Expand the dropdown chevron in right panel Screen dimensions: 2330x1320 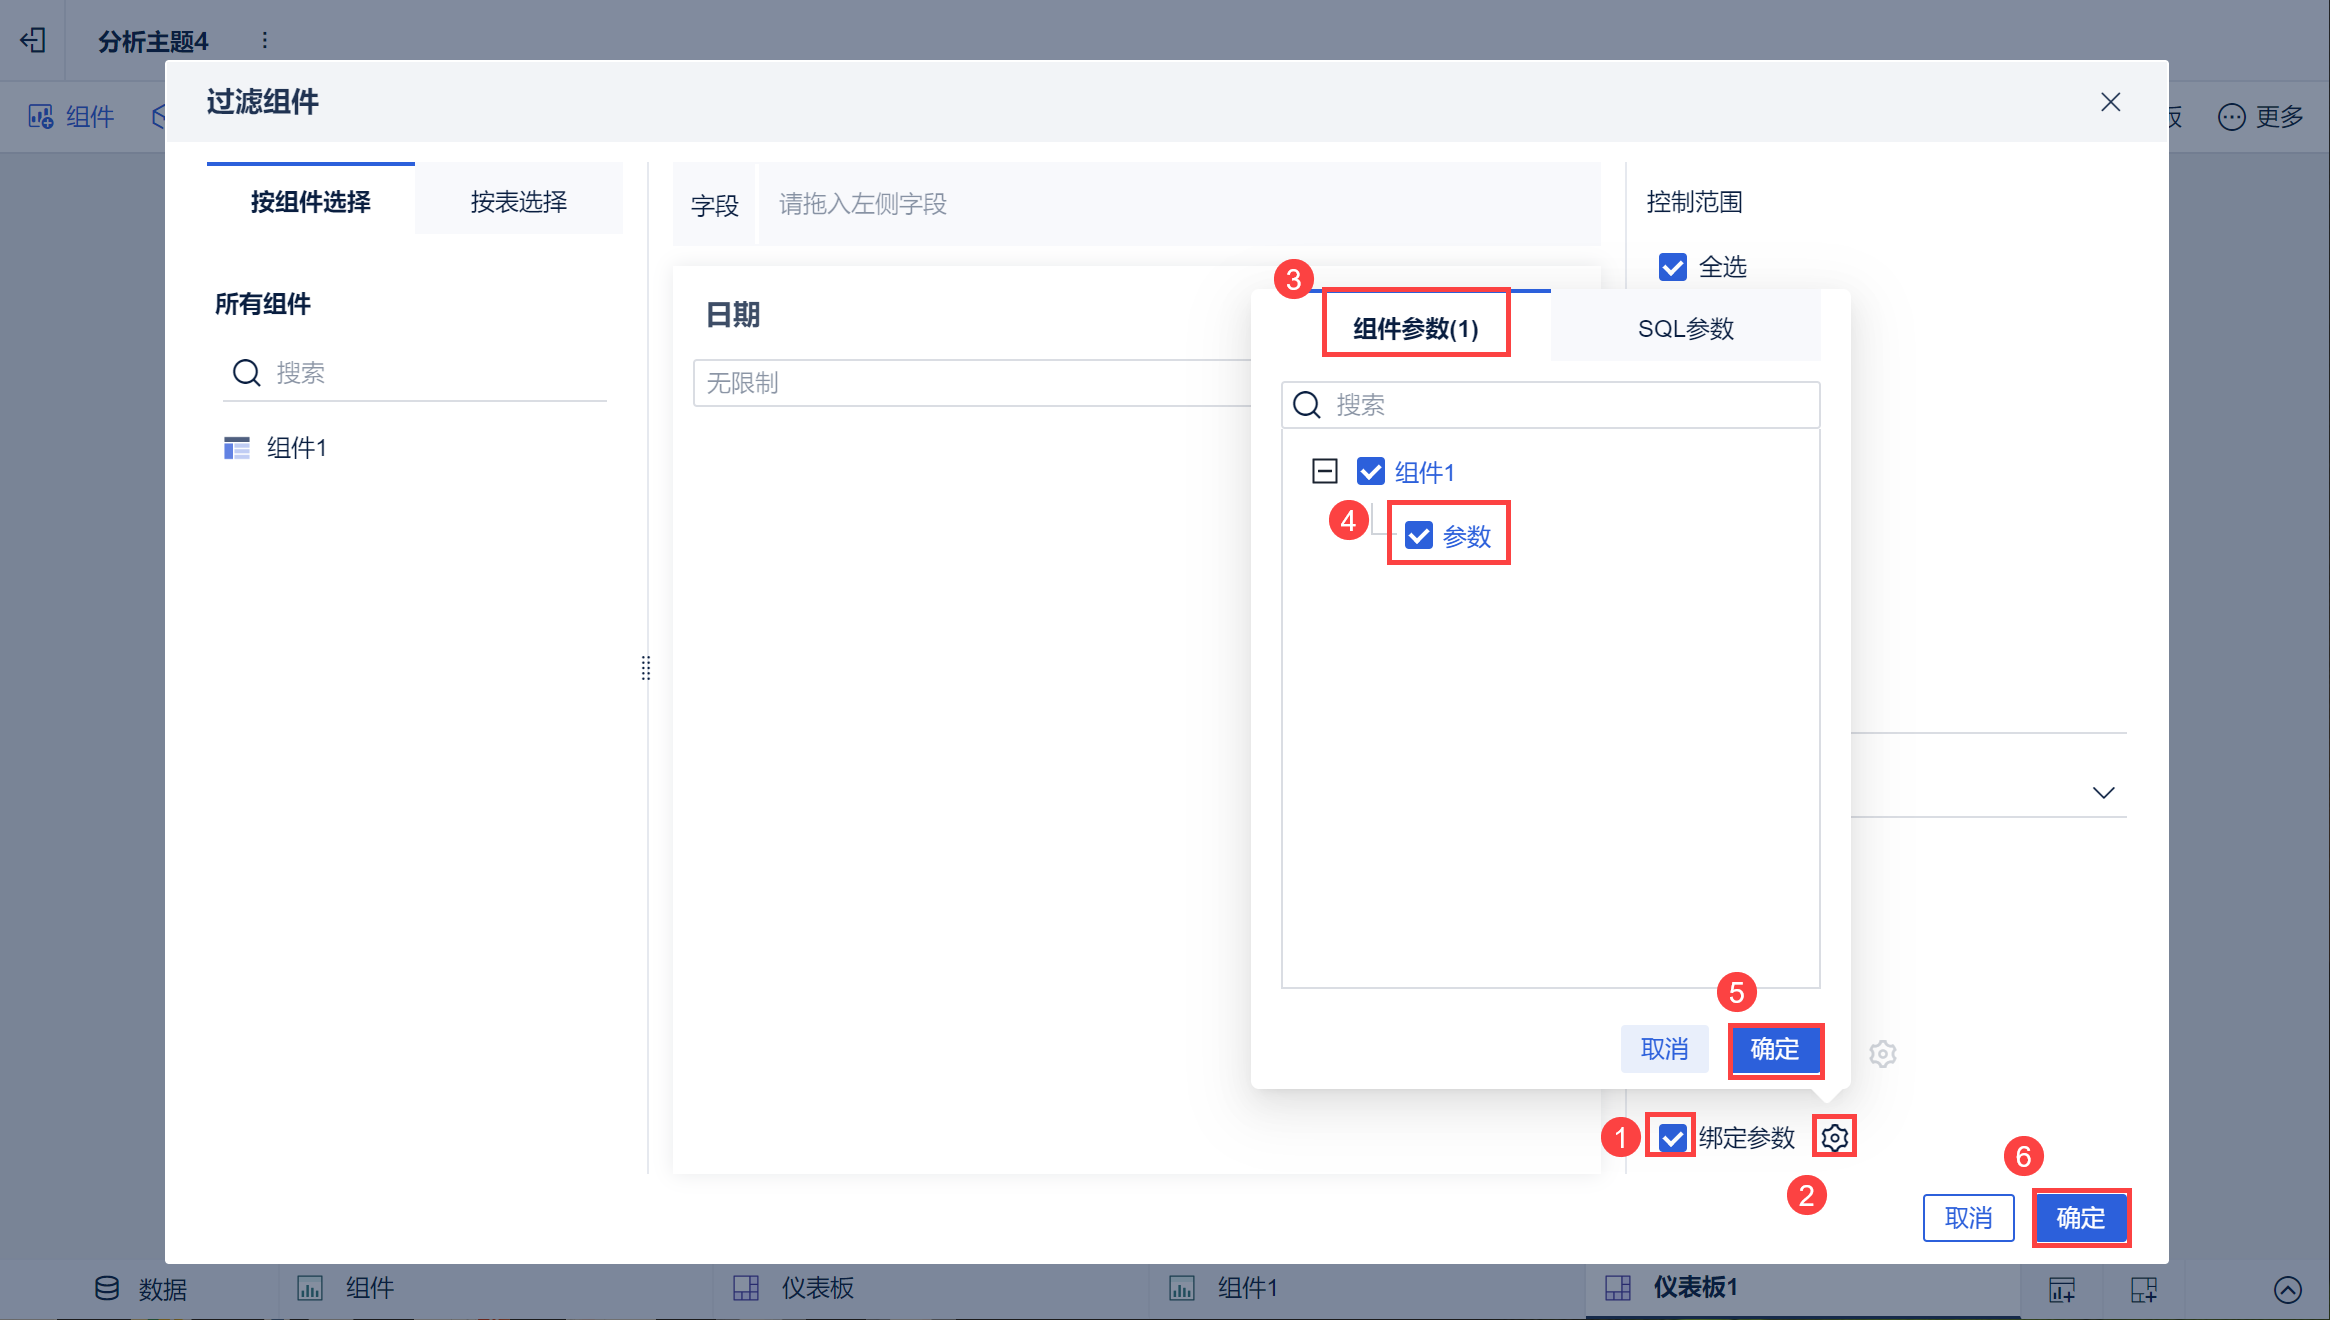tap(2103, 793)
